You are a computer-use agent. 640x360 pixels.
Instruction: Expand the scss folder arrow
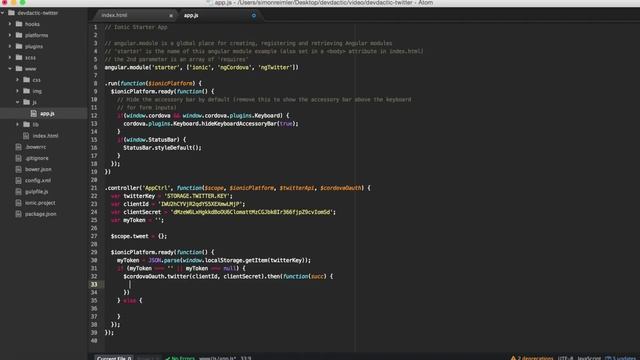tap(10, 57)
